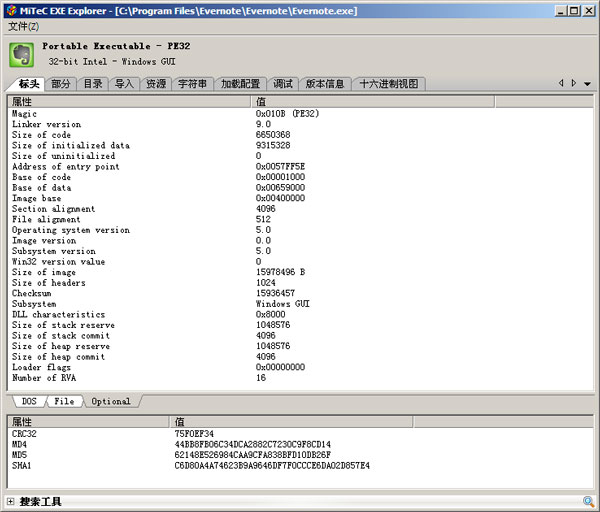Open the 资源 tab
Image resolution: width=600 pixels, height=512 pixels.
point(156,84)
